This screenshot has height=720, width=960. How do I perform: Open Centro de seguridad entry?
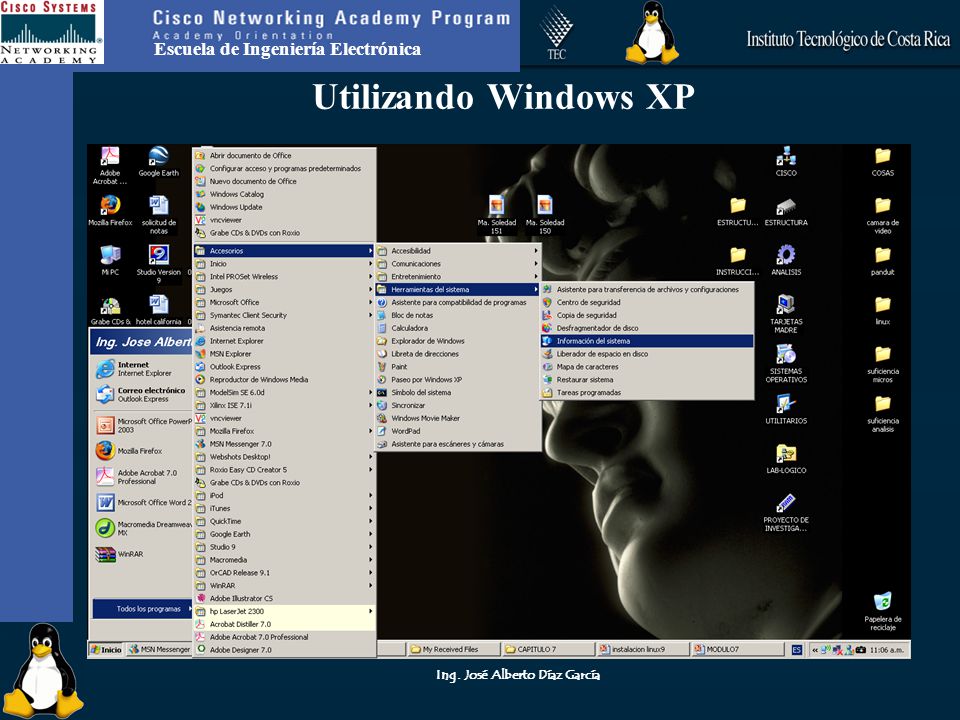tap(647, 302)
